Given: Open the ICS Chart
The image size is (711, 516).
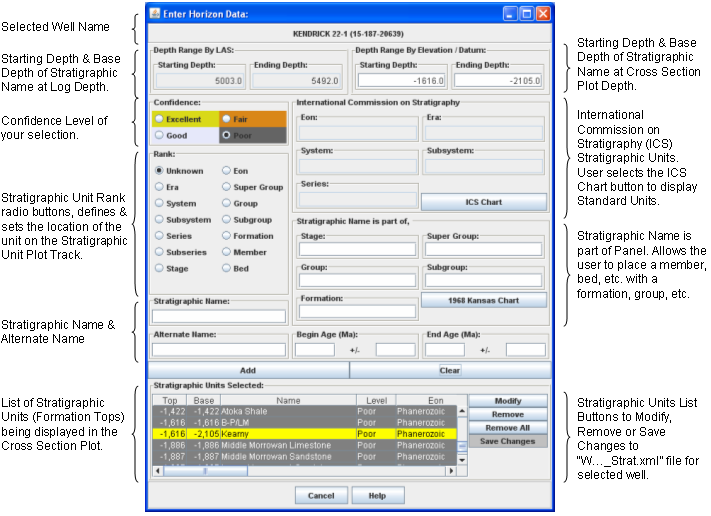Looking at the screenshot, I should click(x=484, y=202).
